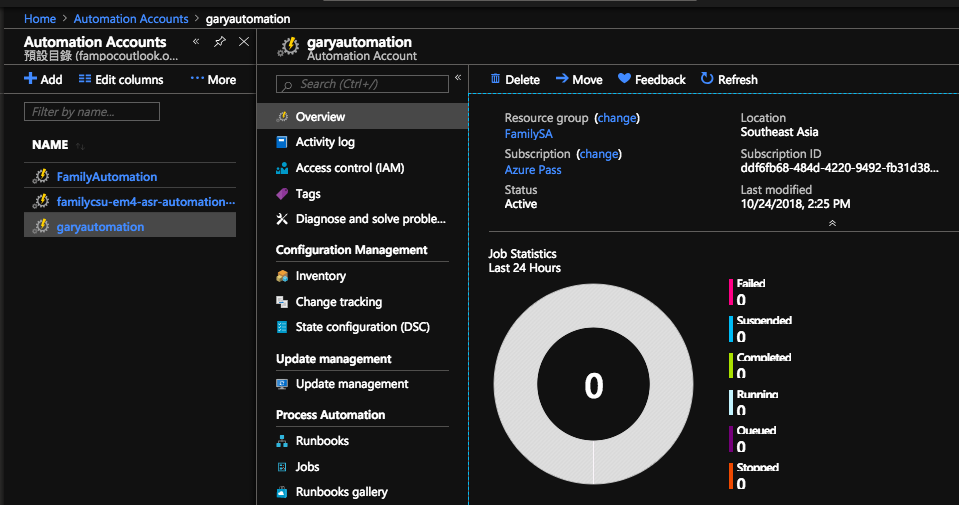Screen dimensions: 959x505
Task: Open the Overview menu item
Action: (x=363, y=116)
